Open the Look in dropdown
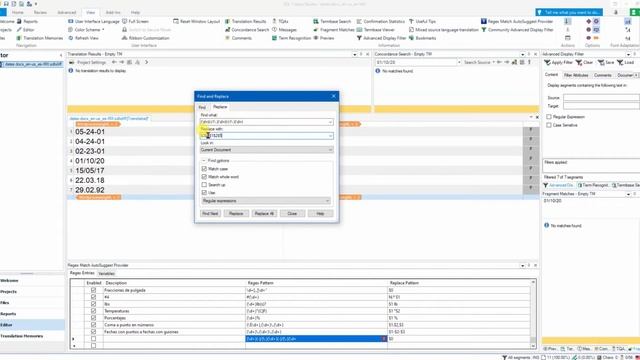Image resolution: width=640 pixels, height=360 pixels. pyautogui.click(x=330, y=150)
